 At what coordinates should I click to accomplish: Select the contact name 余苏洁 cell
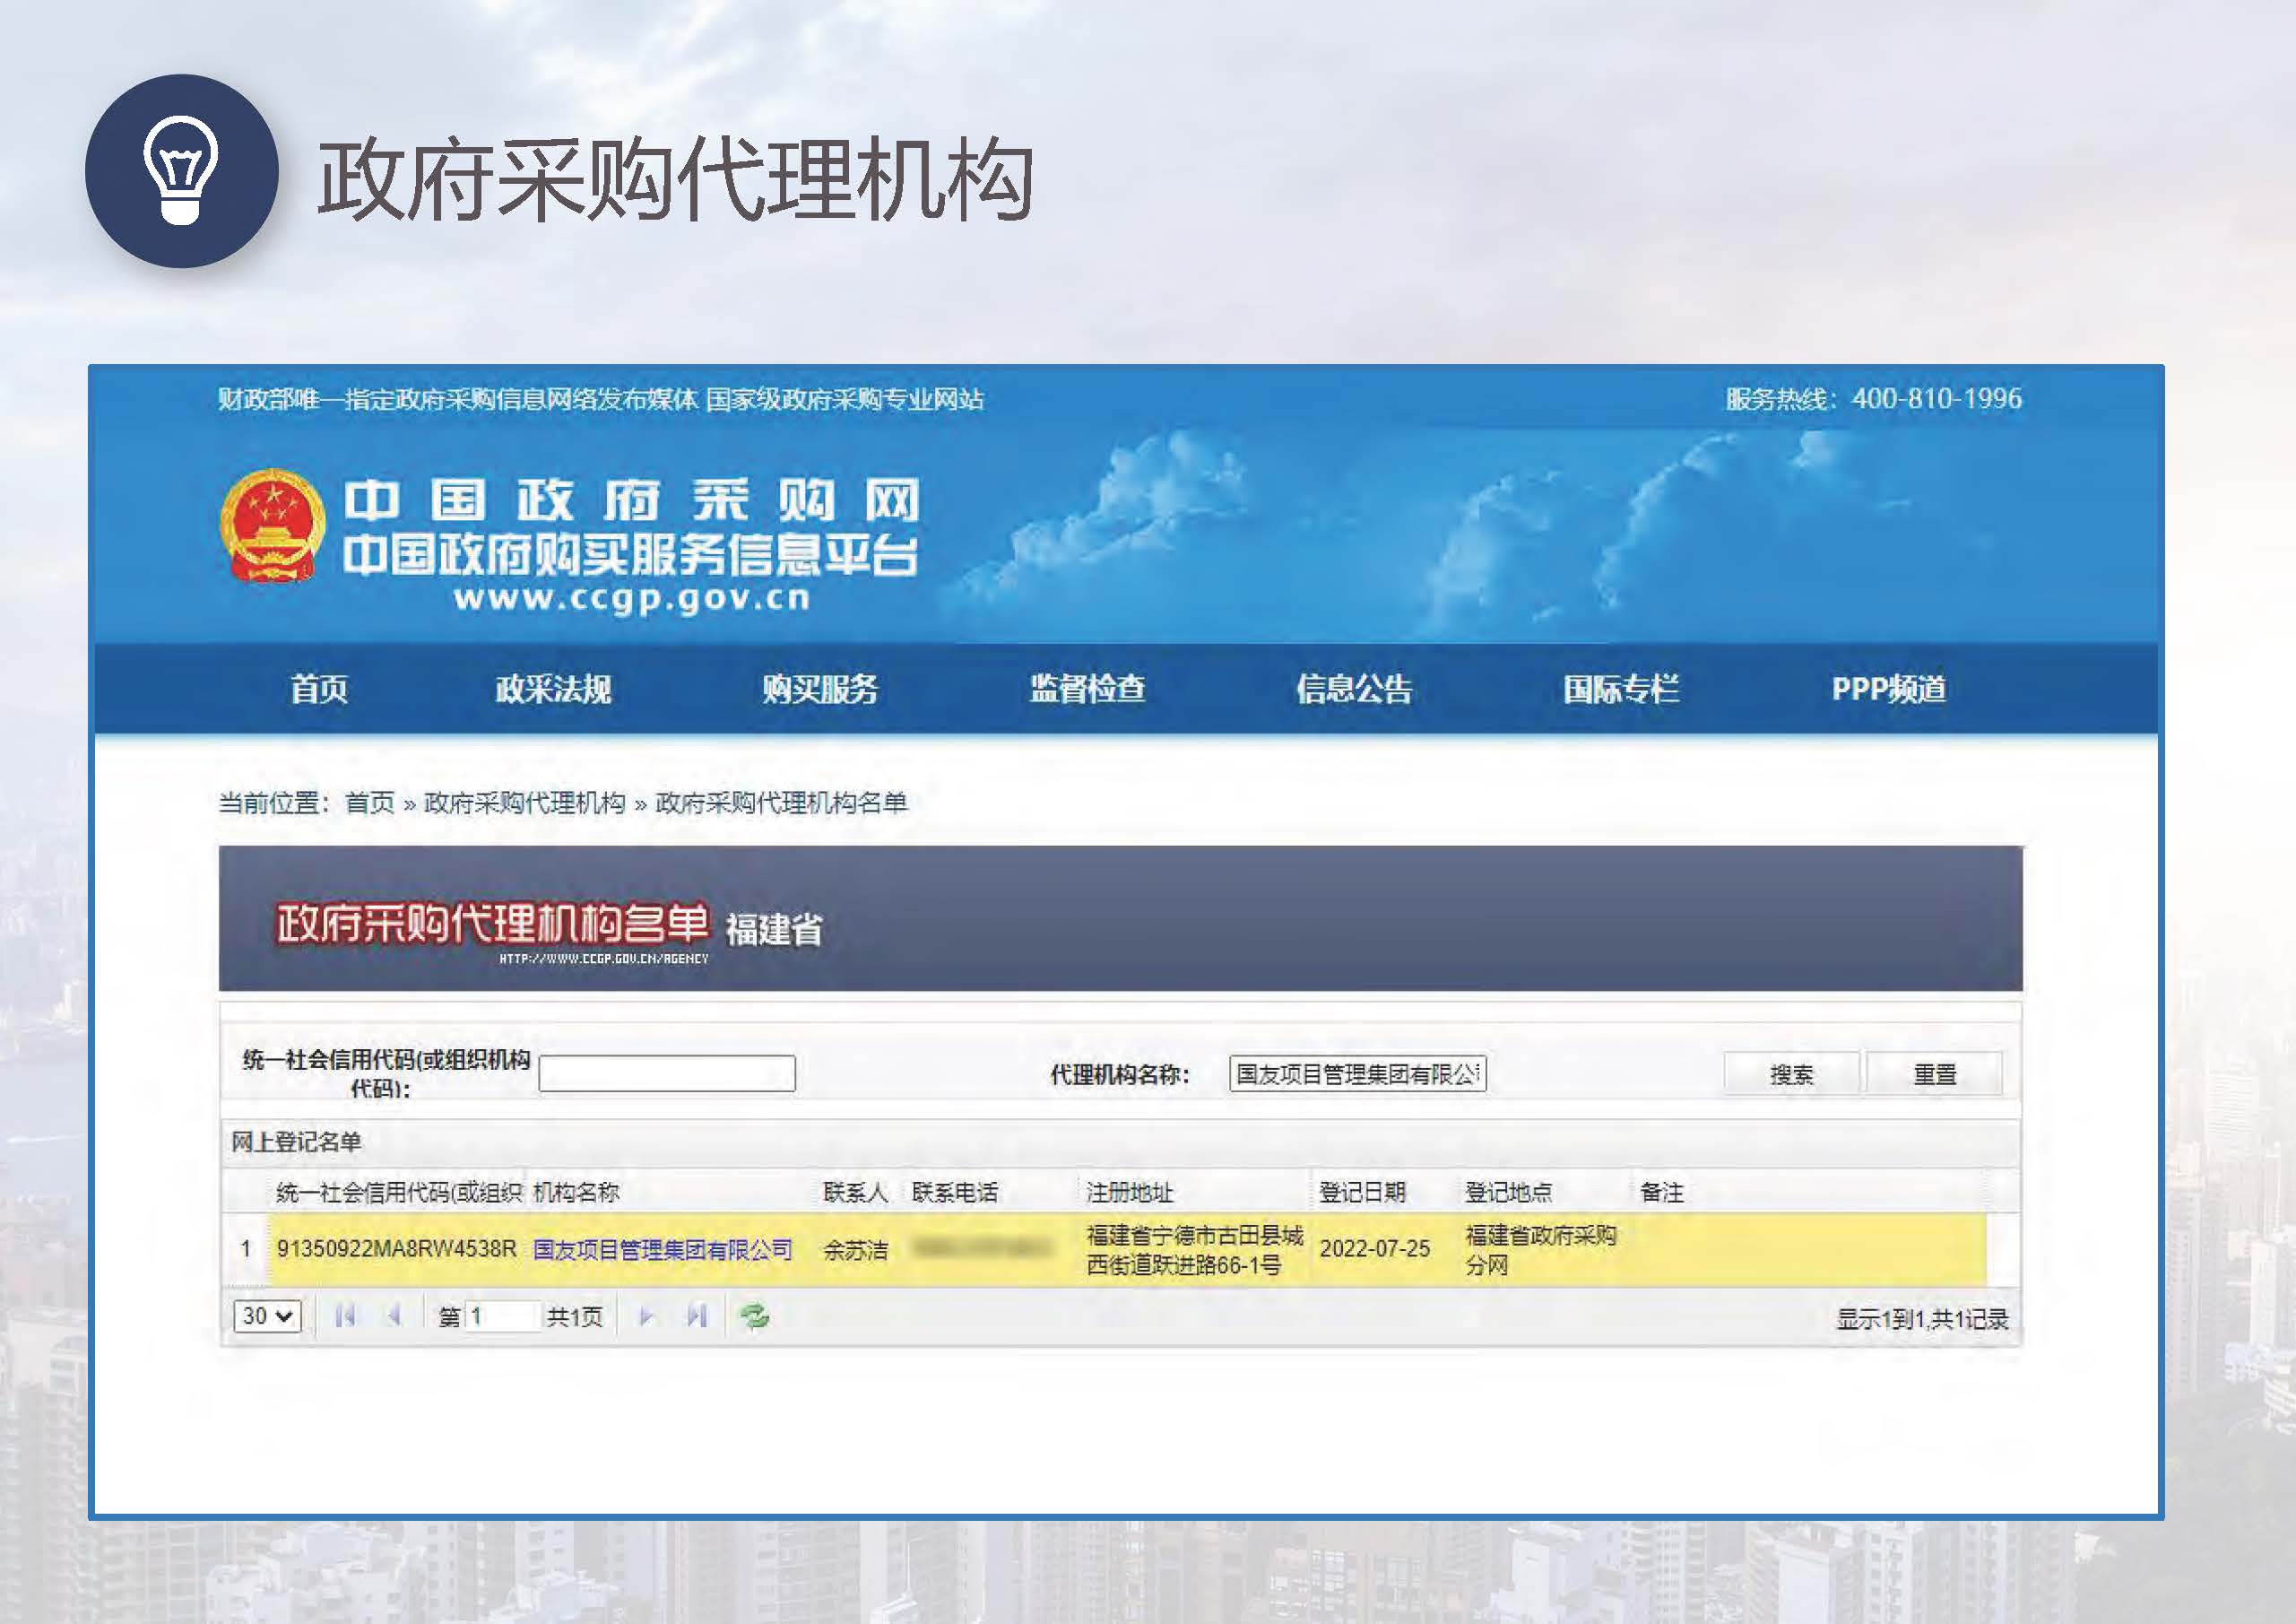pos(855,1249)
